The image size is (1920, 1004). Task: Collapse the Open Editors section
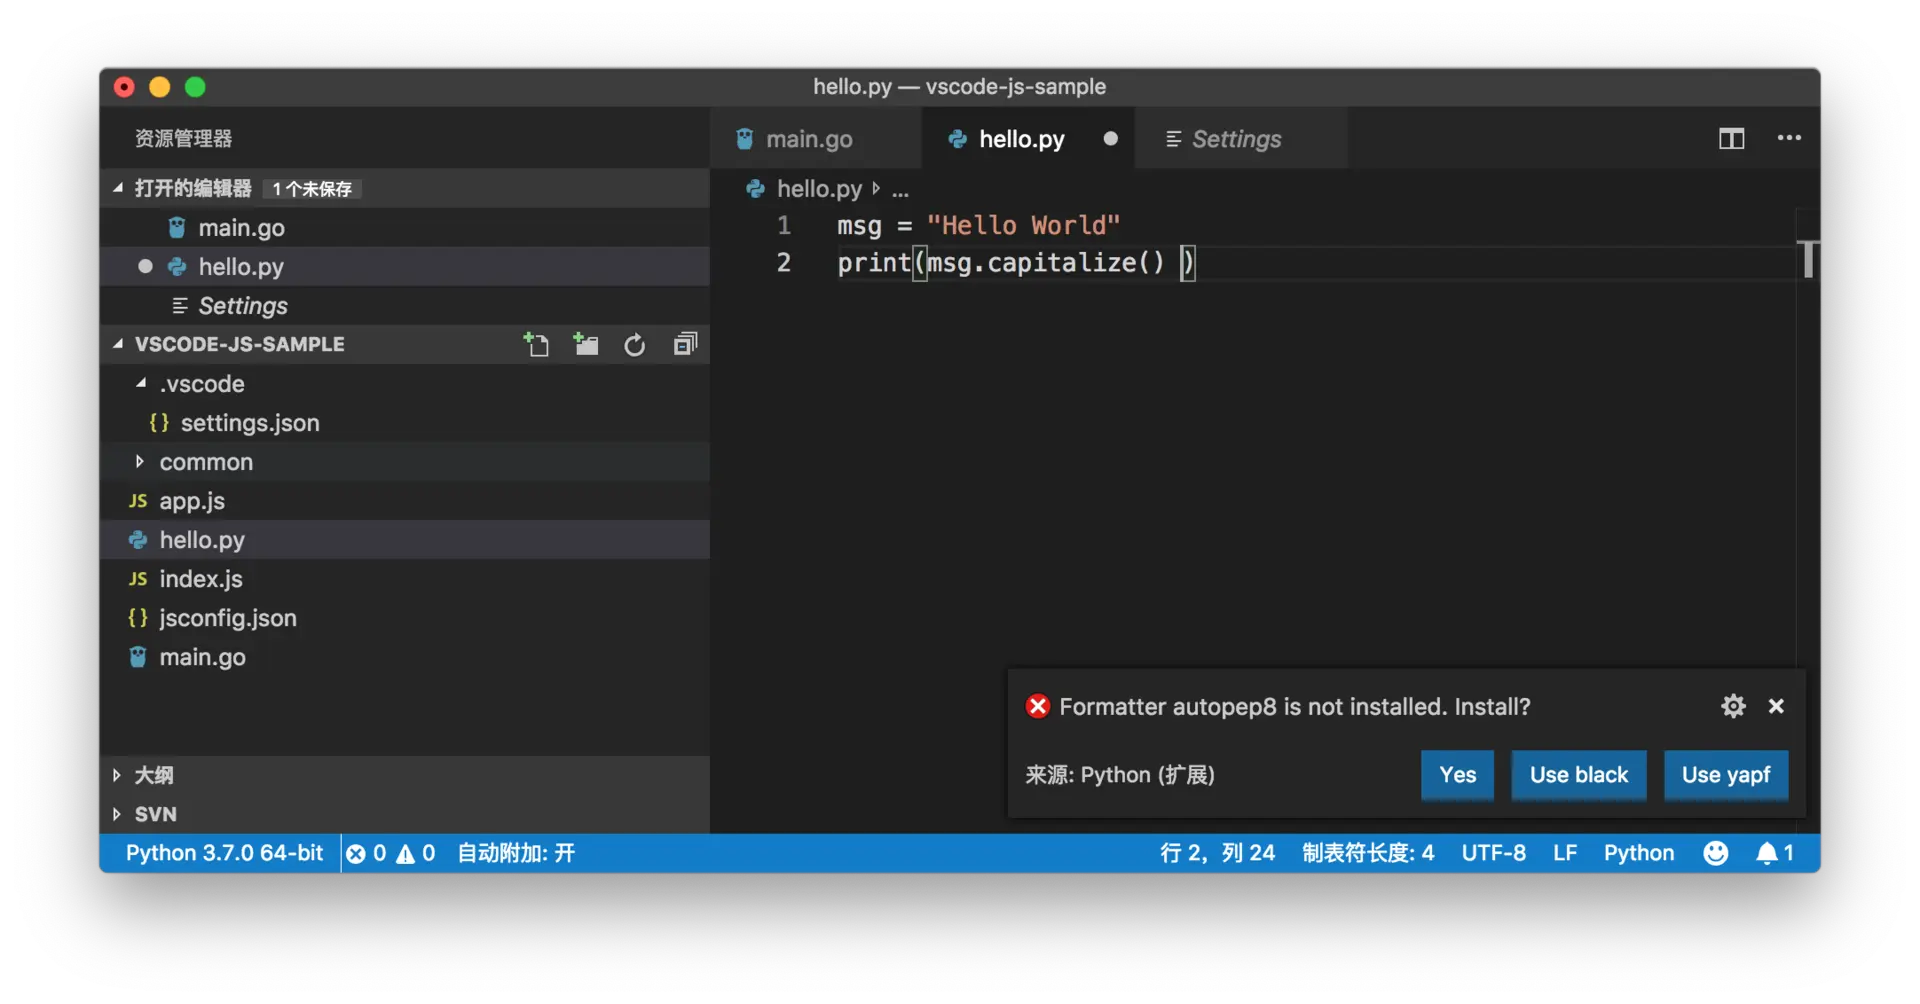click(118, 188)
